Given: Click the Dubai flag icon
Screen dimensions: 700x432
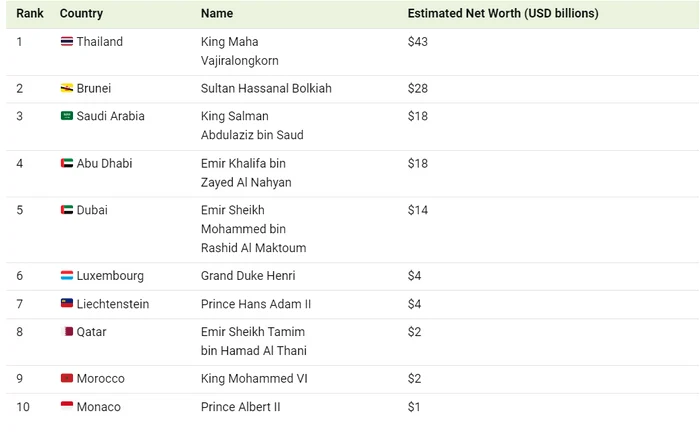Looking at the screenshot, I should click(x=67, y=210).
